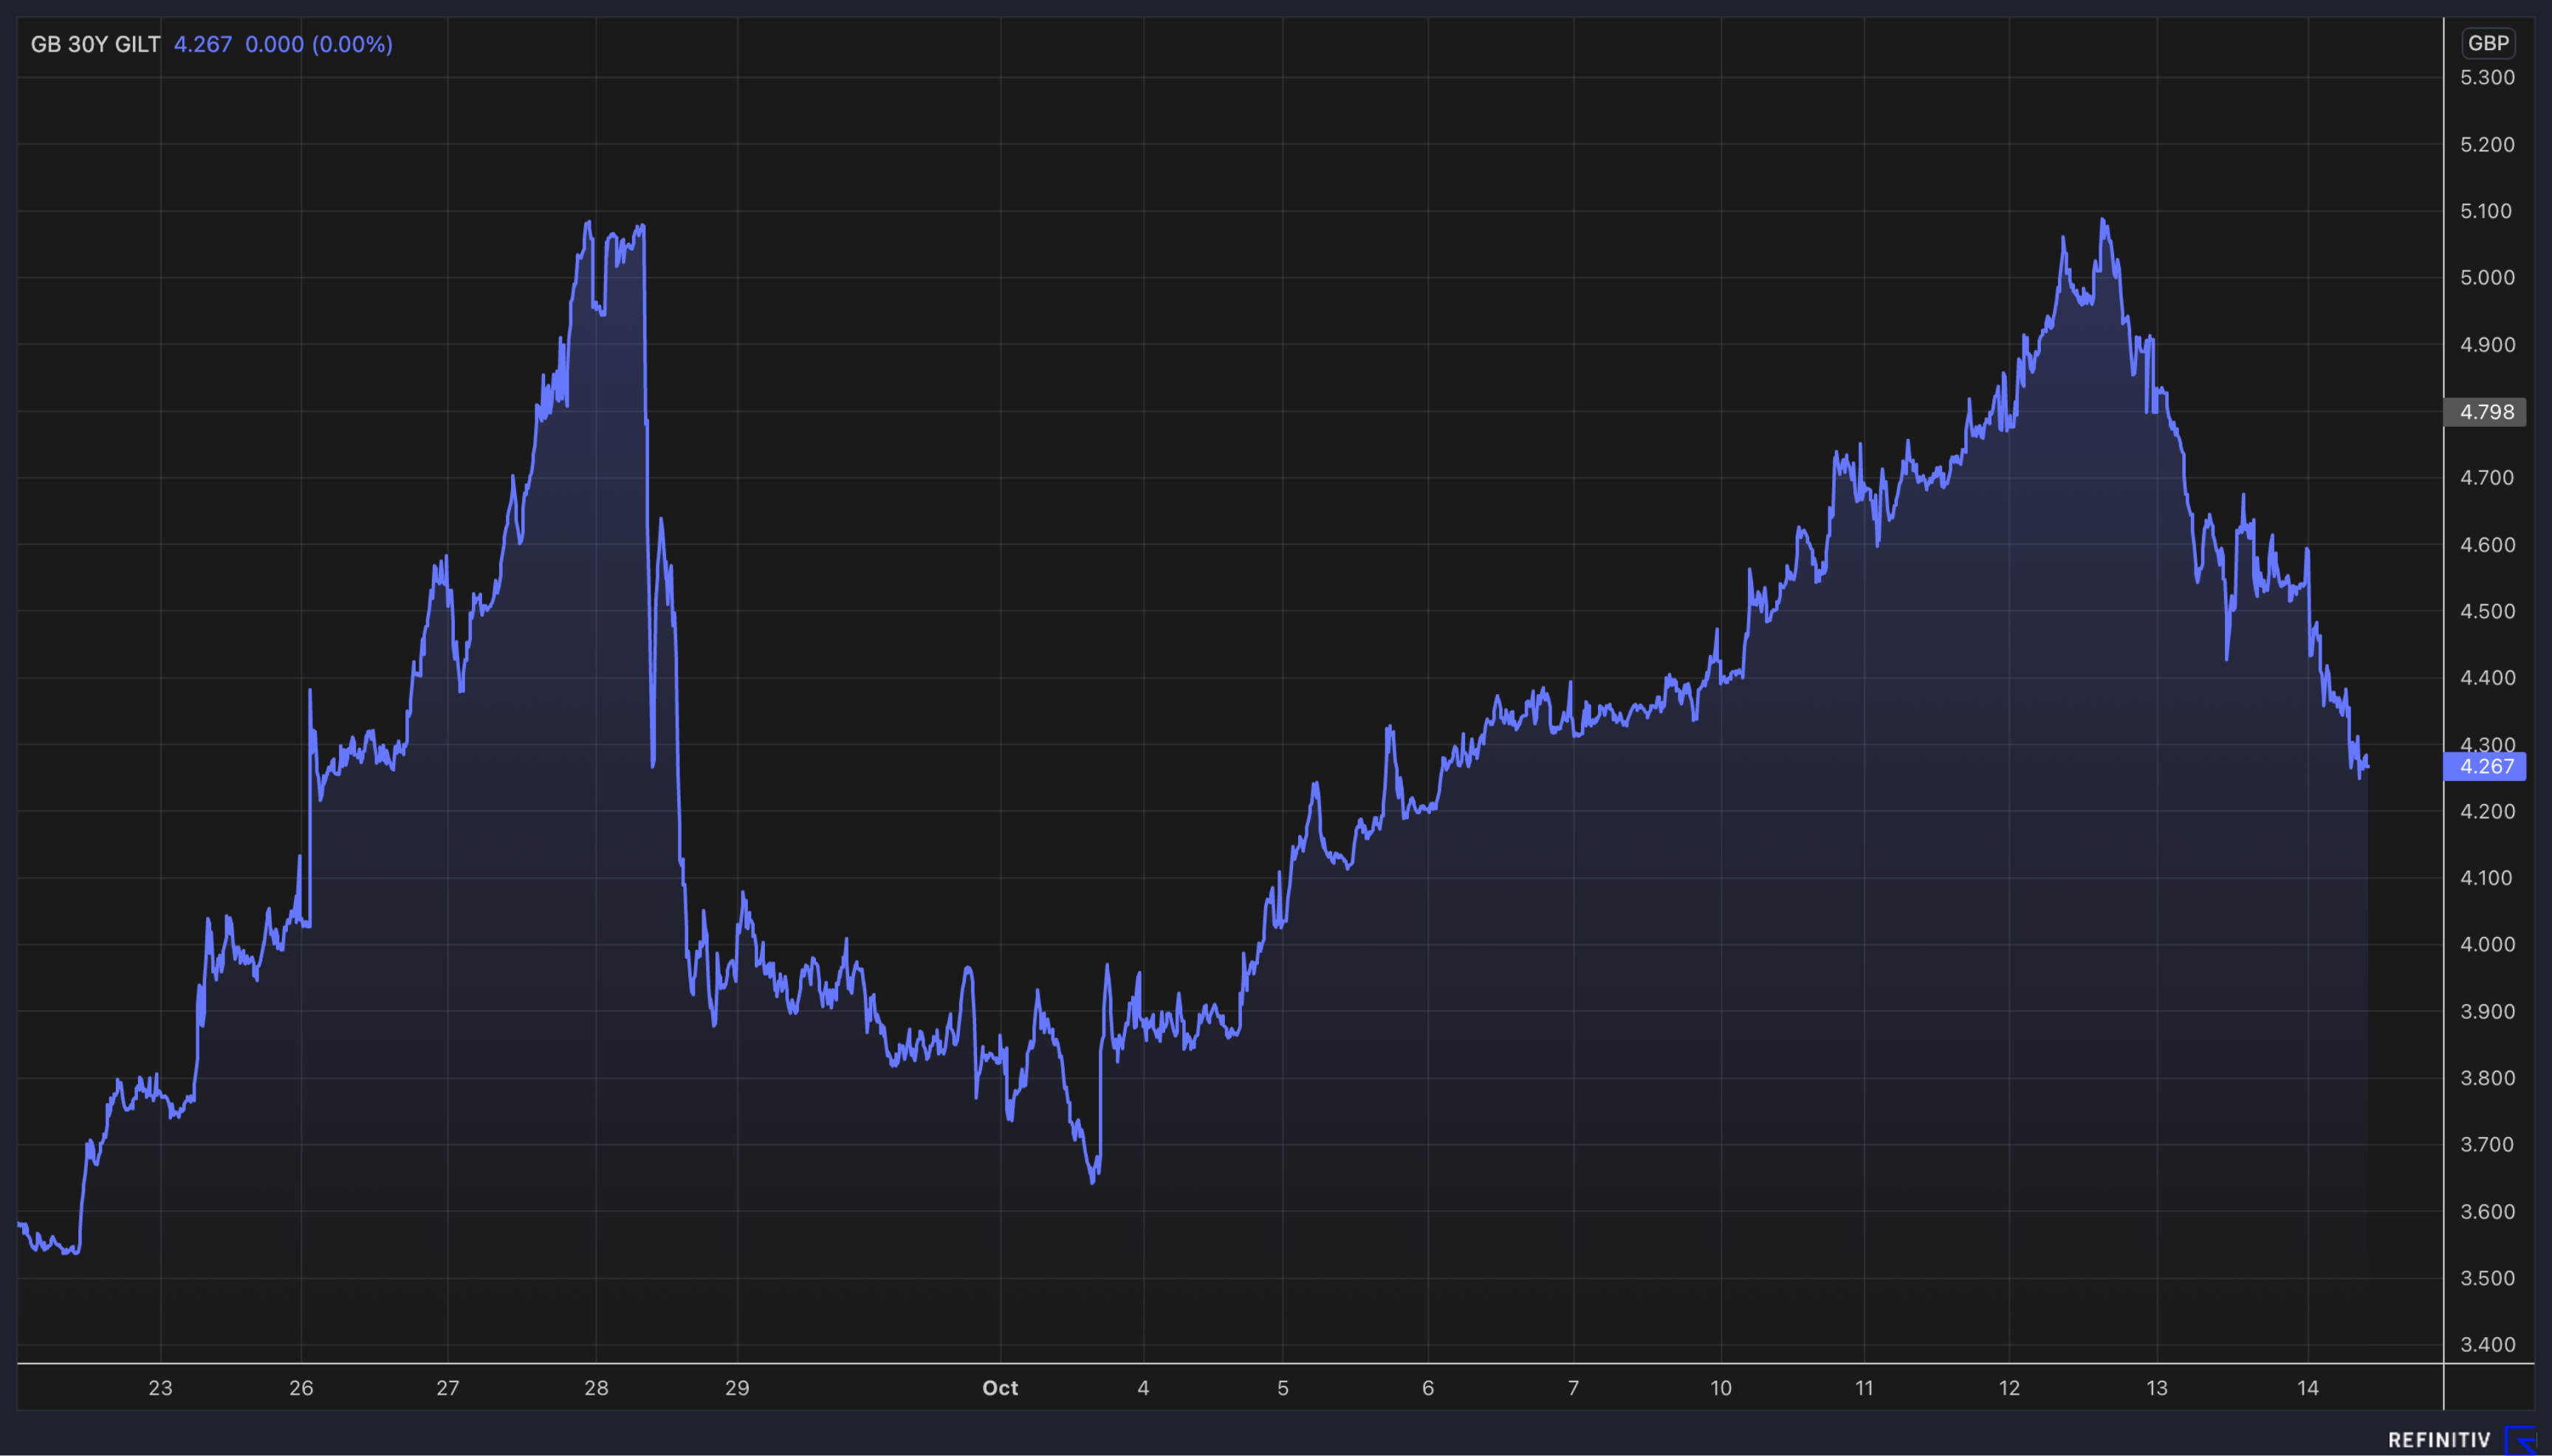Click the 14 date axis label
Screen dimensions: 2552x1456
(2308, 1388)
